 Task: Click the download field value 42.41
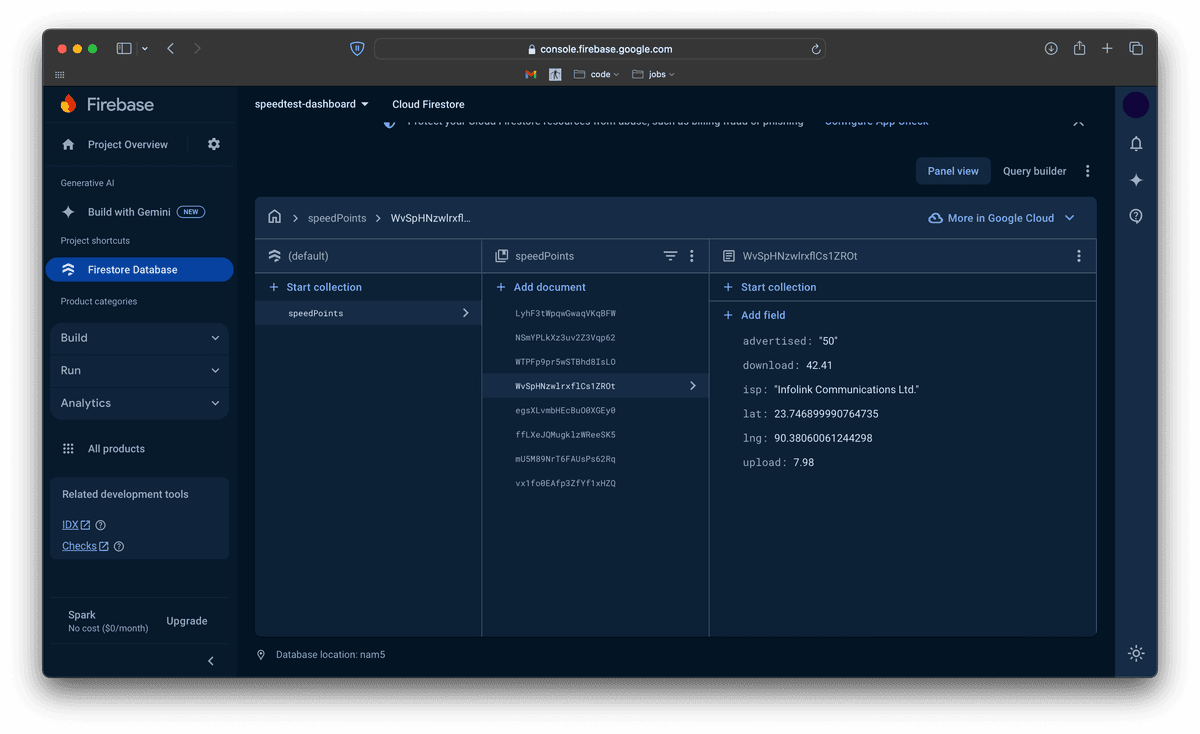click(818, 366)
